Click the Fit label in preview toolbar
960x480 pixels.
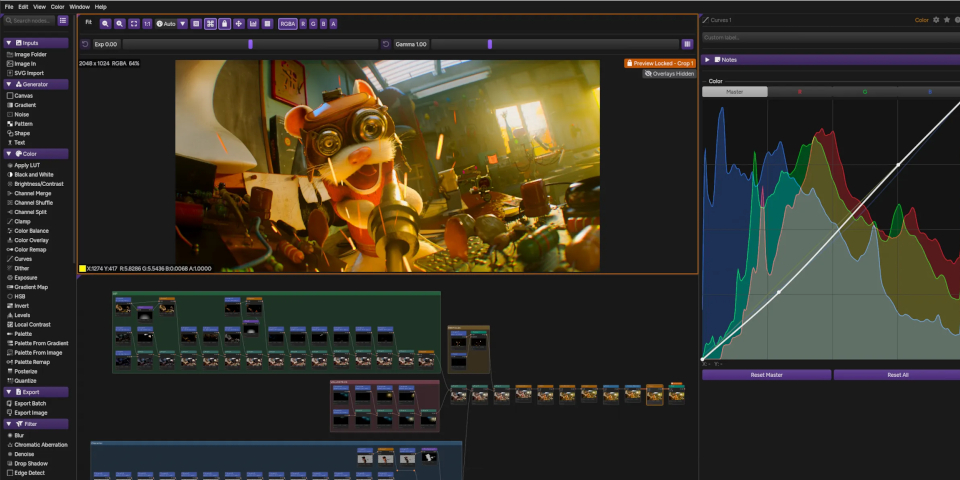(x=89, y=22)
